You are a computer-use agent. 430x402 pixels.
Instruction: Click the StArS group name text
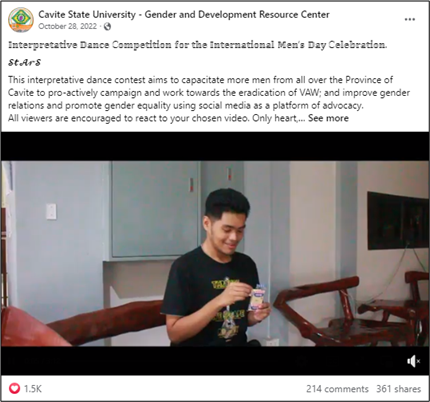25,63
